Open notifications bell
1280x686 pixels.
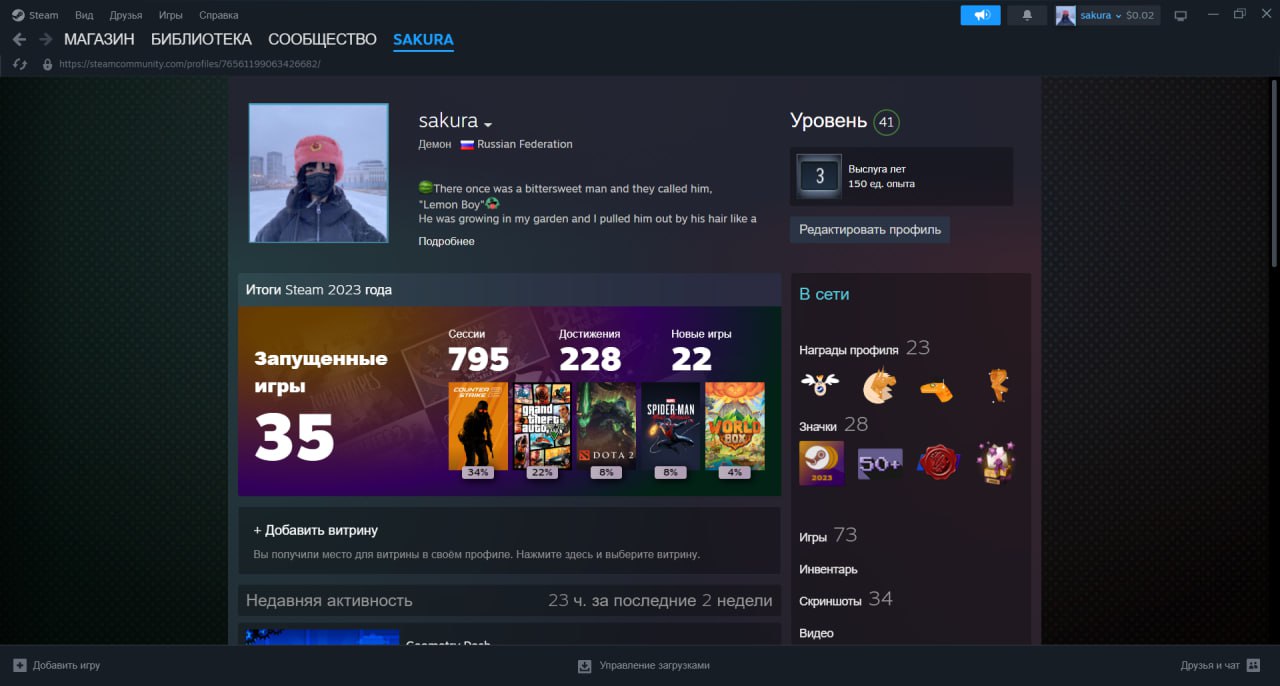tap(1027, 15)
